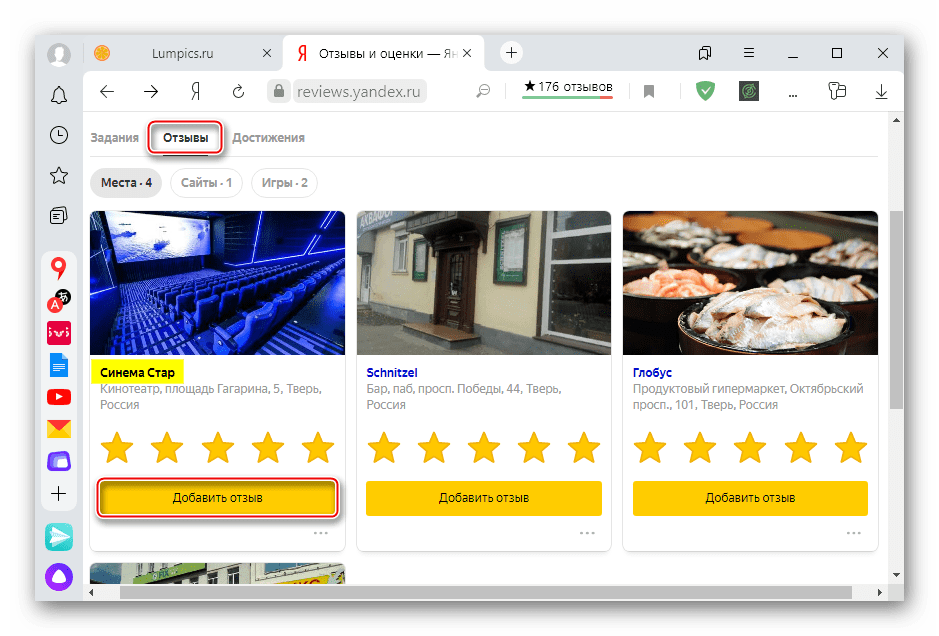
Task: Click the green protection shield icon
Action: tap(706, 92)
